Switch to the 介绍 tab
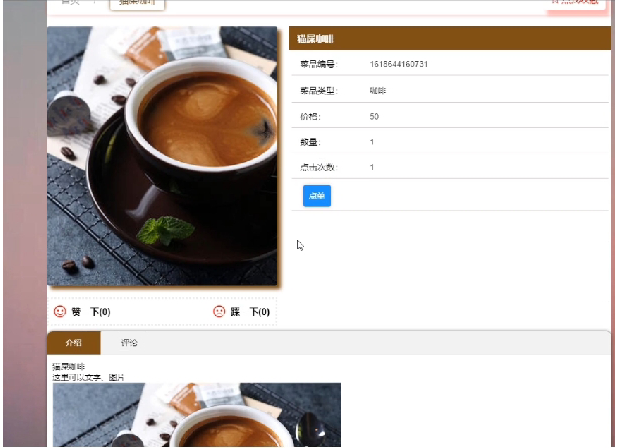 point(74,342)
